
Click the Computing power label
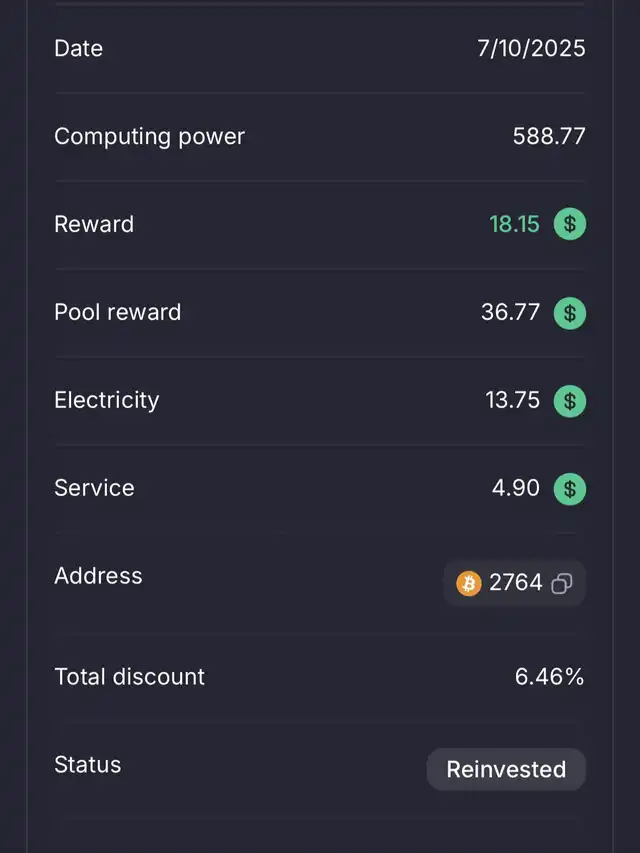[149, 136]
